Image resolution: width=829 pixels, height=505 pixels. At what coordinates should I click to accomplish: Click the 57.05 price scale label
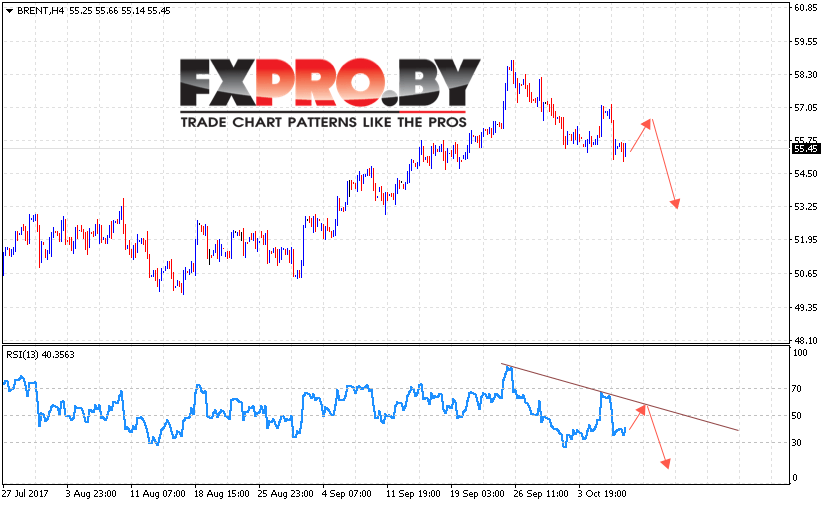pyautogui.click(x=806, y=108)
